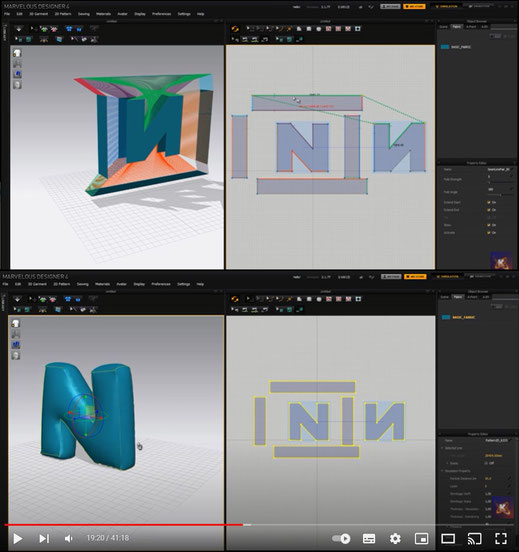Click the Simulate arrow icon in lower 3D toolbar

click(17, 299)
